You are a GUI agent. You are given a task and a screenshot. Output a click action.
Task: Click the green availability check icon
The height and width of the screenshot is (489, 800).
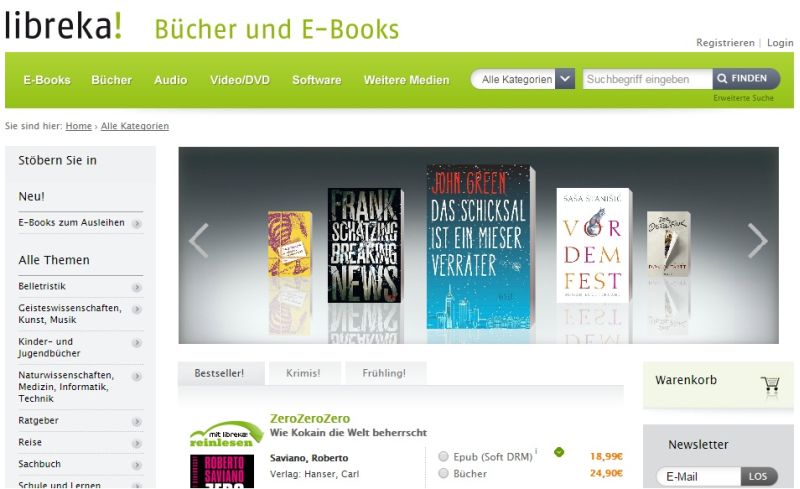(559, 452)
